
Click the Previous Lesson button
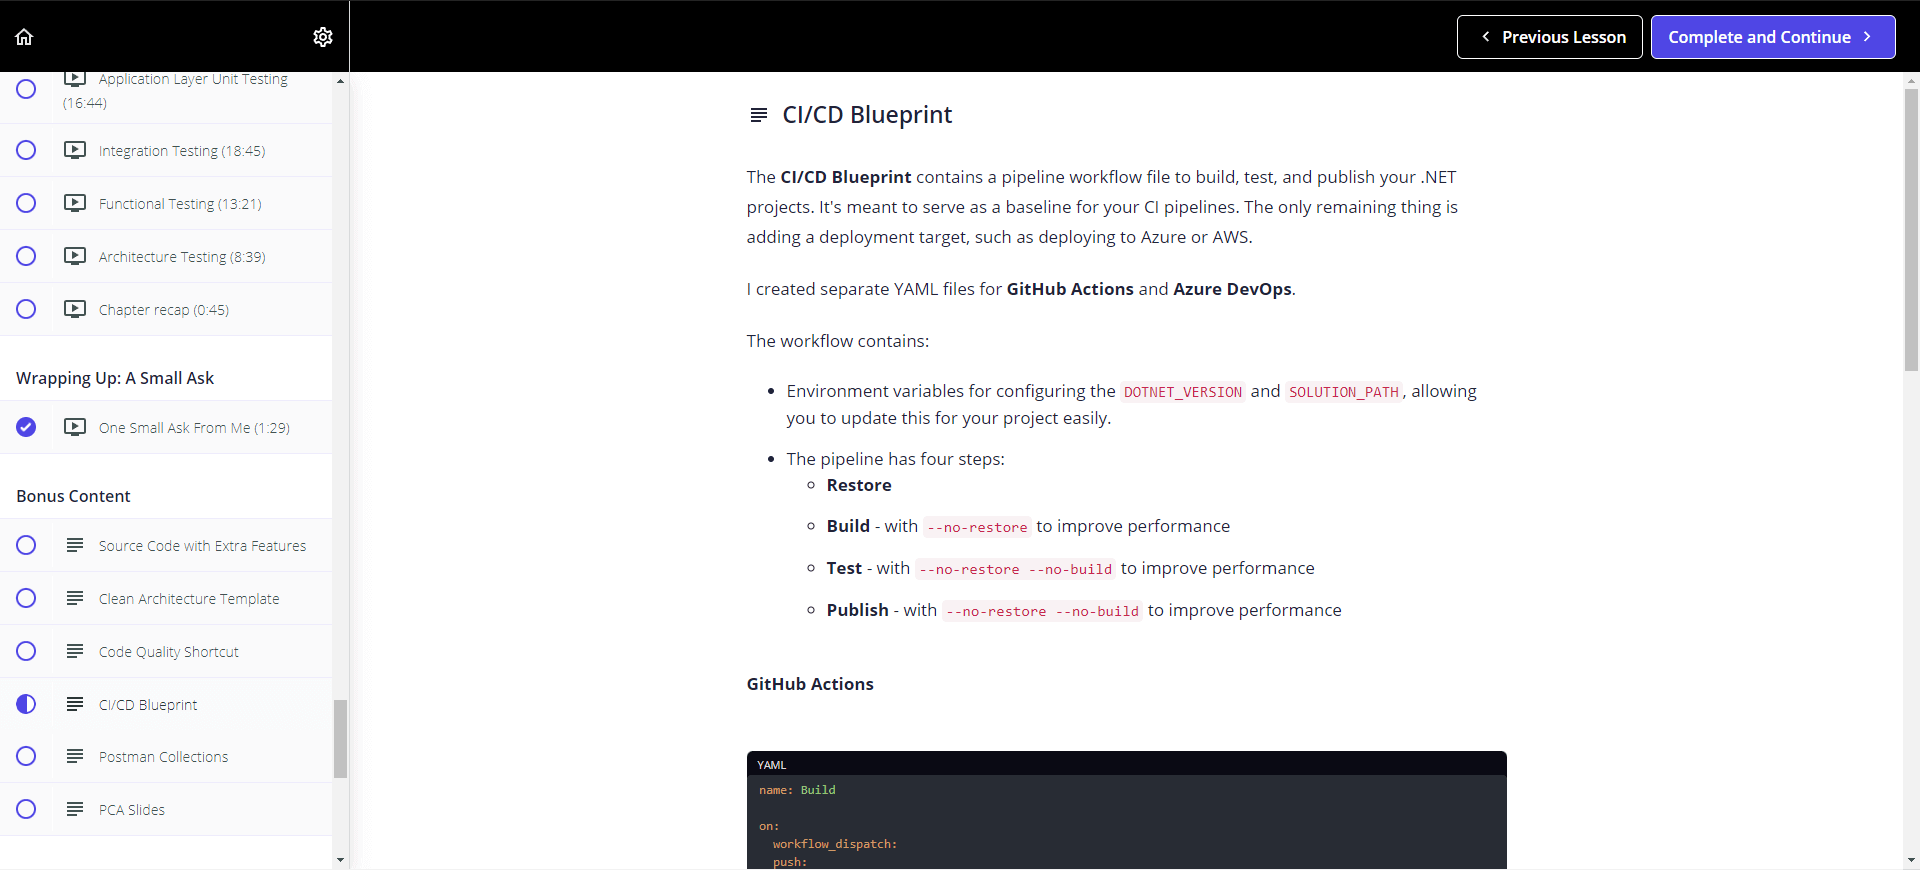click(x=1549, y=37)
